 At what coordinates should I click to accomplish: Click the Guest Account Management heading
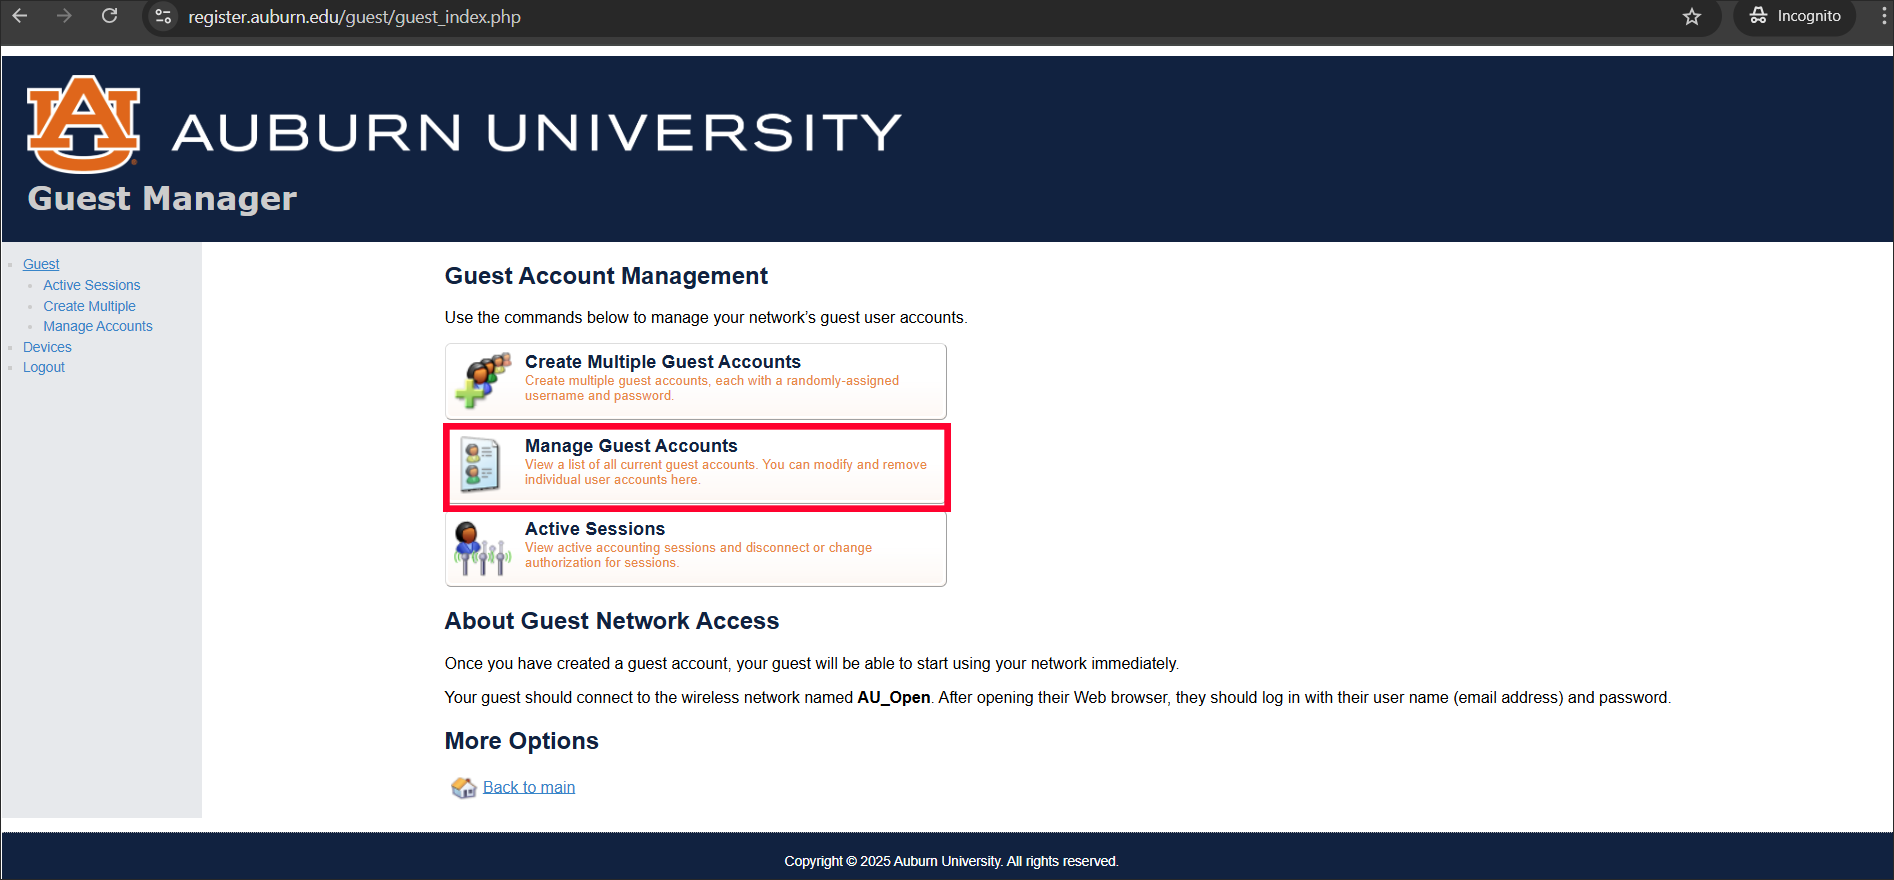[606, 276]
